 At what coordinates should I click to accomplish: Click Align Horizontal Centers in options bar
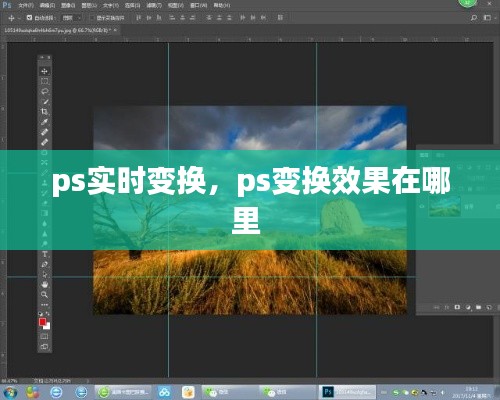[x=182, y=18]
